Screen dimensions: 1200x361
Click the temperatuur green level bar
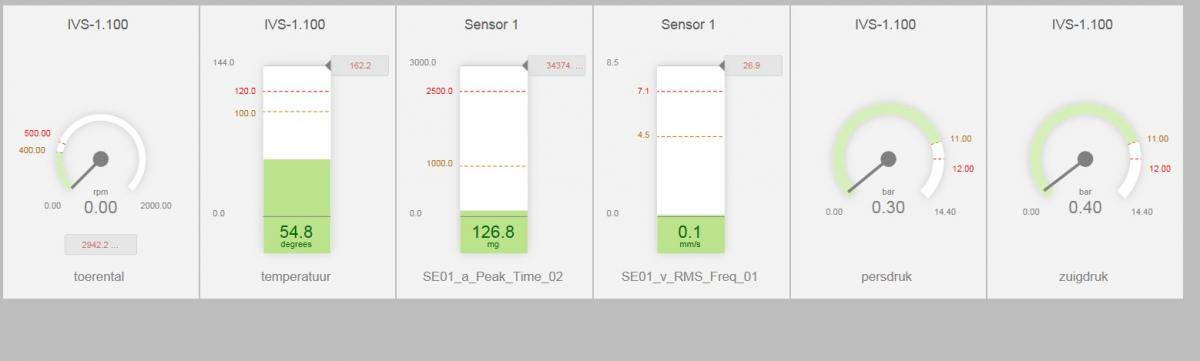[x=297, y=187]
